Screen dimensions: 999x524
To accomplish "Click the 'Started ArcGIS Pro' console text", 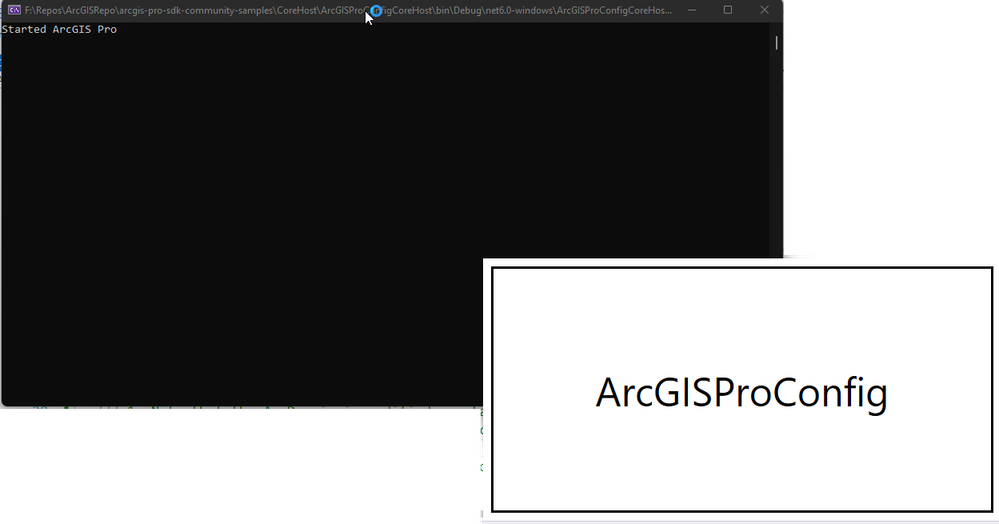I will coord(59,29).
